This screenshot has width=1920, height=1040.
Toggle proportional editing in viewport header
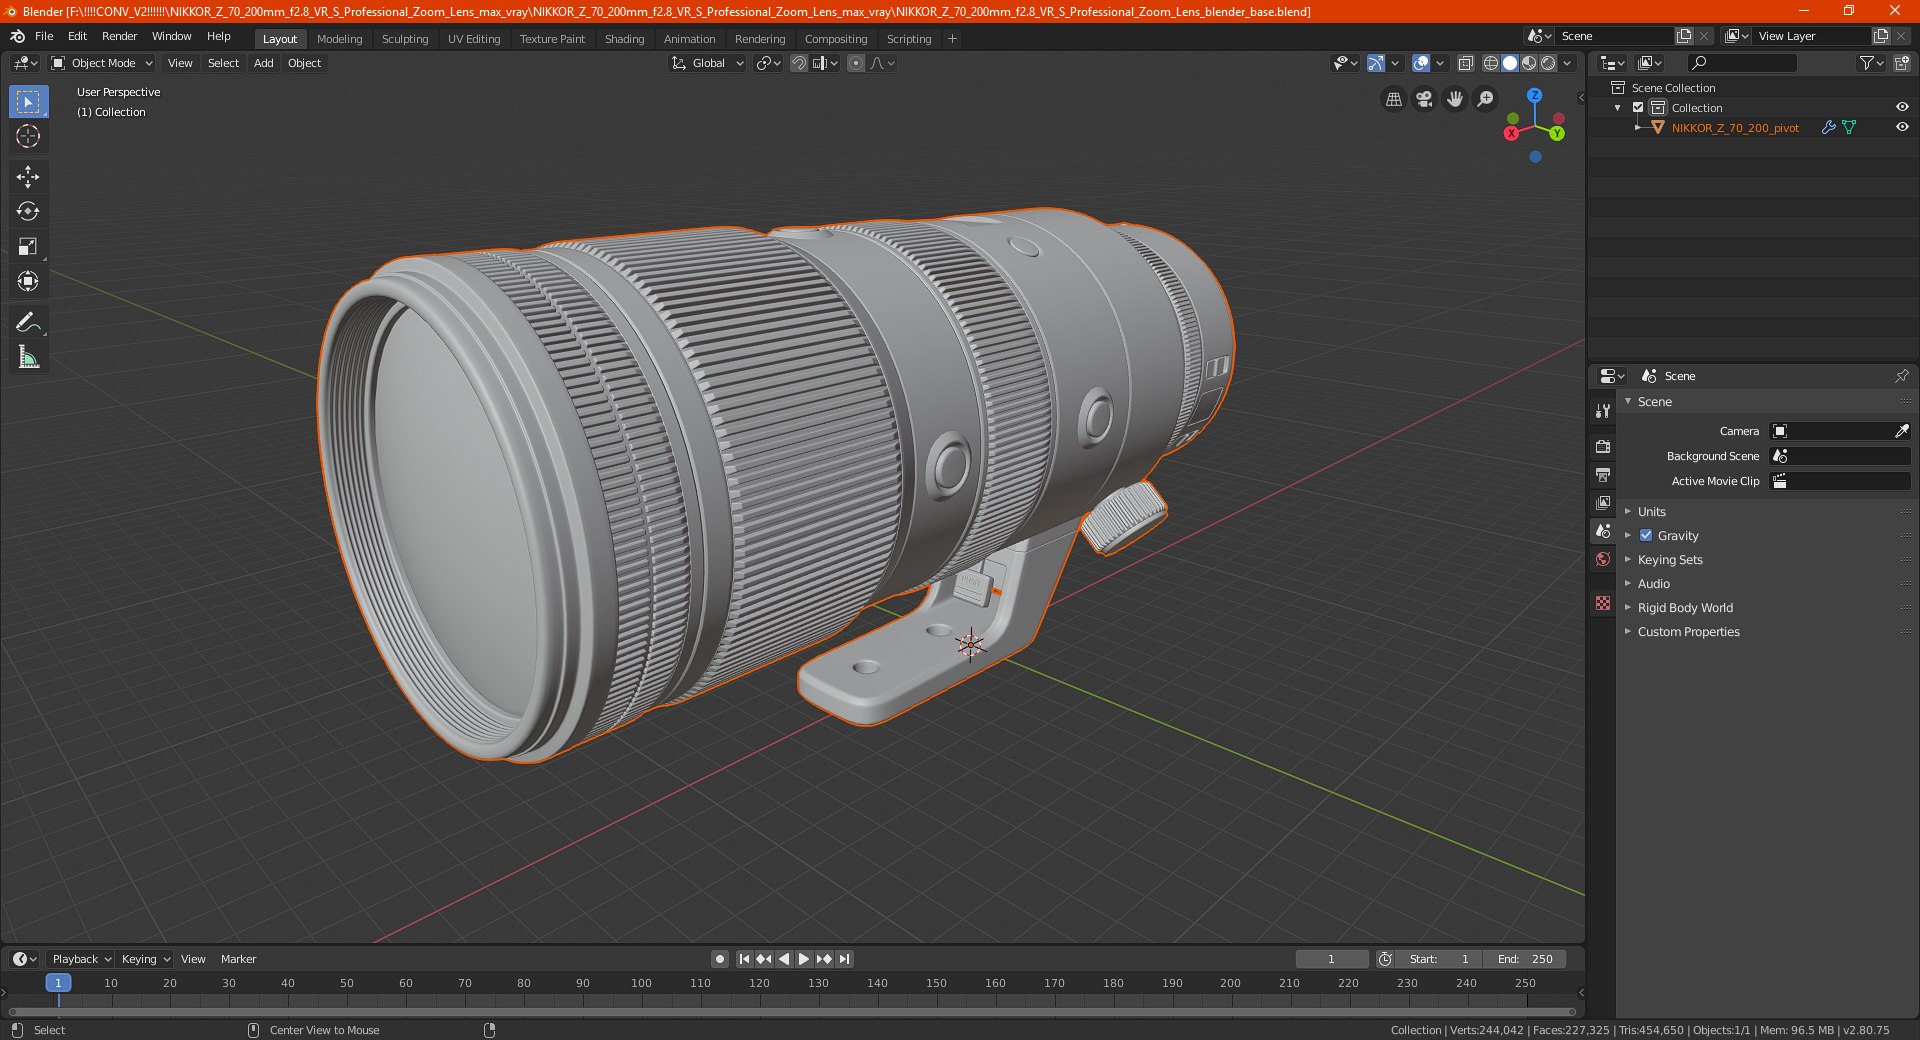click(x=856, y=63)
